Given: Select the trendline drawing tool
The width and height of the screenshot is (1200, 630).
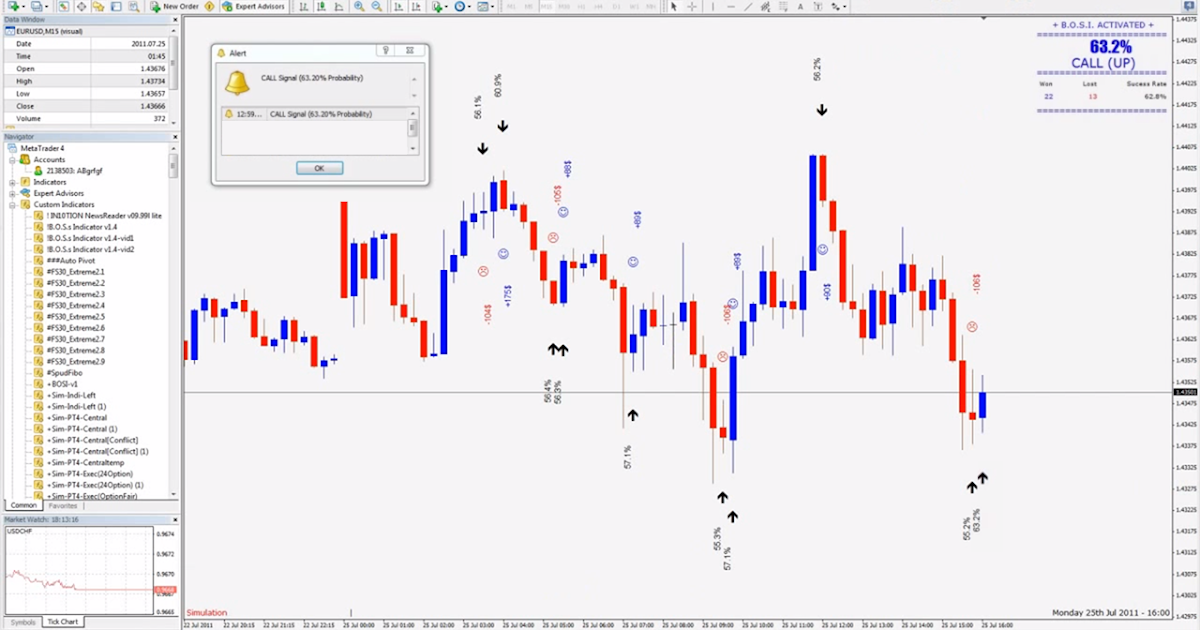Looking at the screenshot, I should click(748, 6).
